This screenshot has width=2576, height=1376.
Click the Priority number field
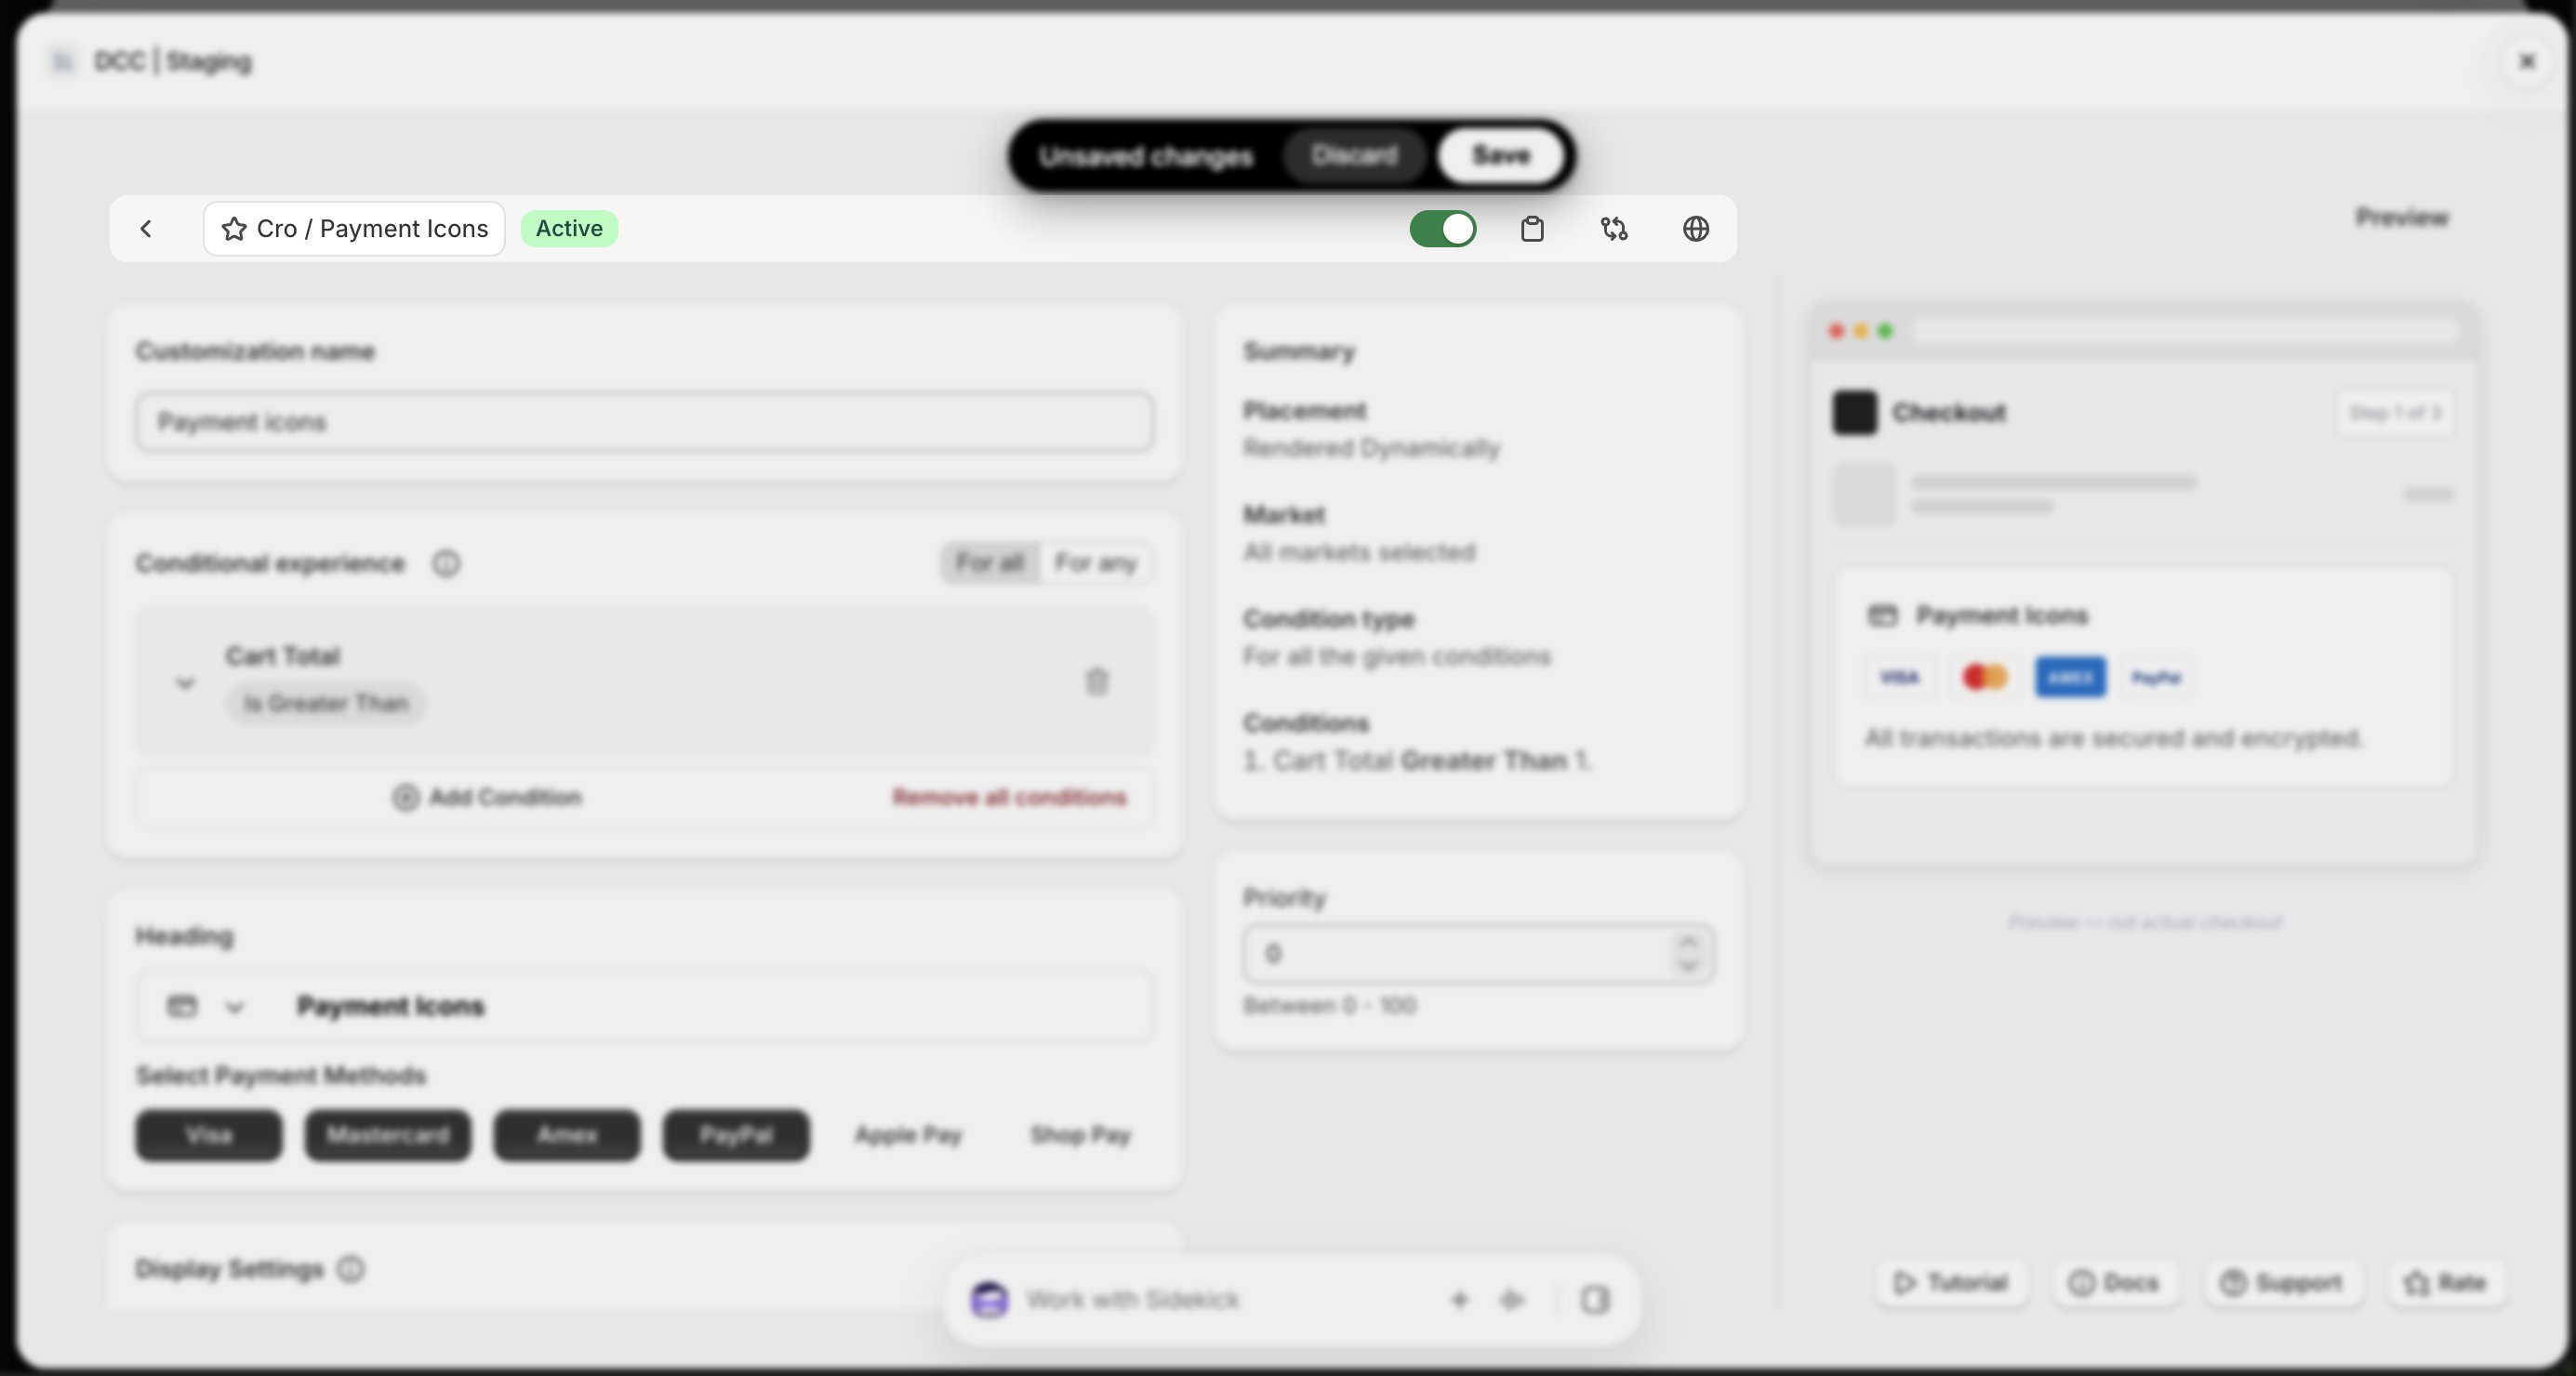pyautogui.click(x=1478, y=954)
